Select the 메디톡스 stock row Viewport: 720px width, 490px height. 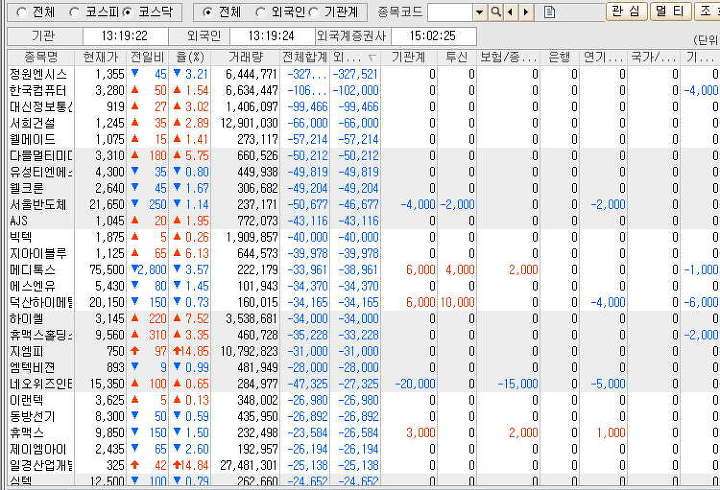pyautogui.click(x=364, y=270)
